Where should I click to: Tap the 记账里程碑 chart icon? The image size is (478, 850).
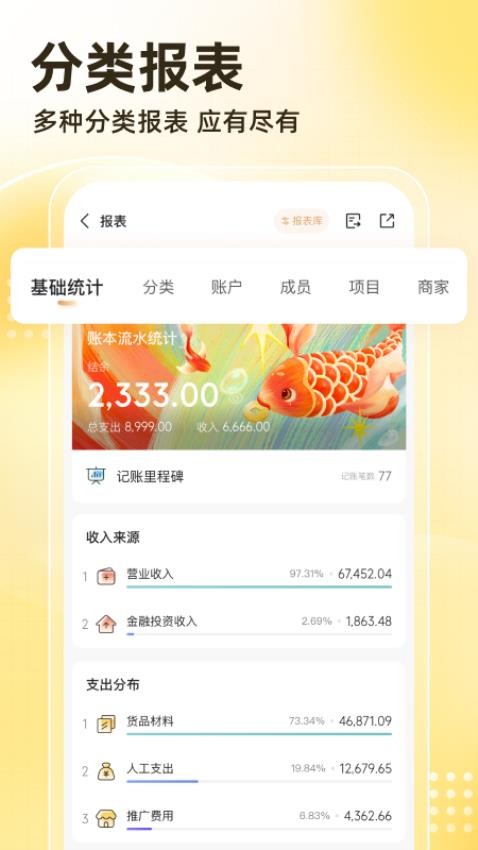(96, 475)
